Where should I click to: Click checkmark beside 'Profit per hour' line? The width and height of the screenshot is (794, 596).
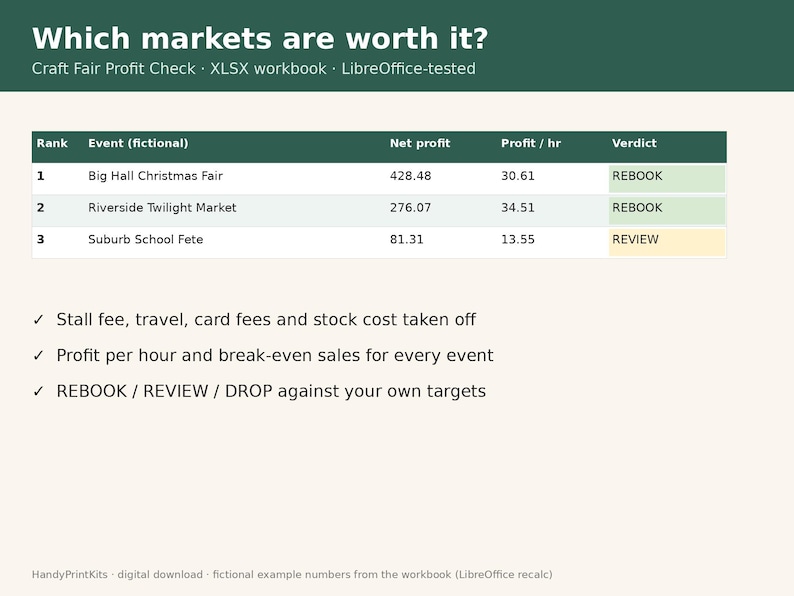[38, 356]
